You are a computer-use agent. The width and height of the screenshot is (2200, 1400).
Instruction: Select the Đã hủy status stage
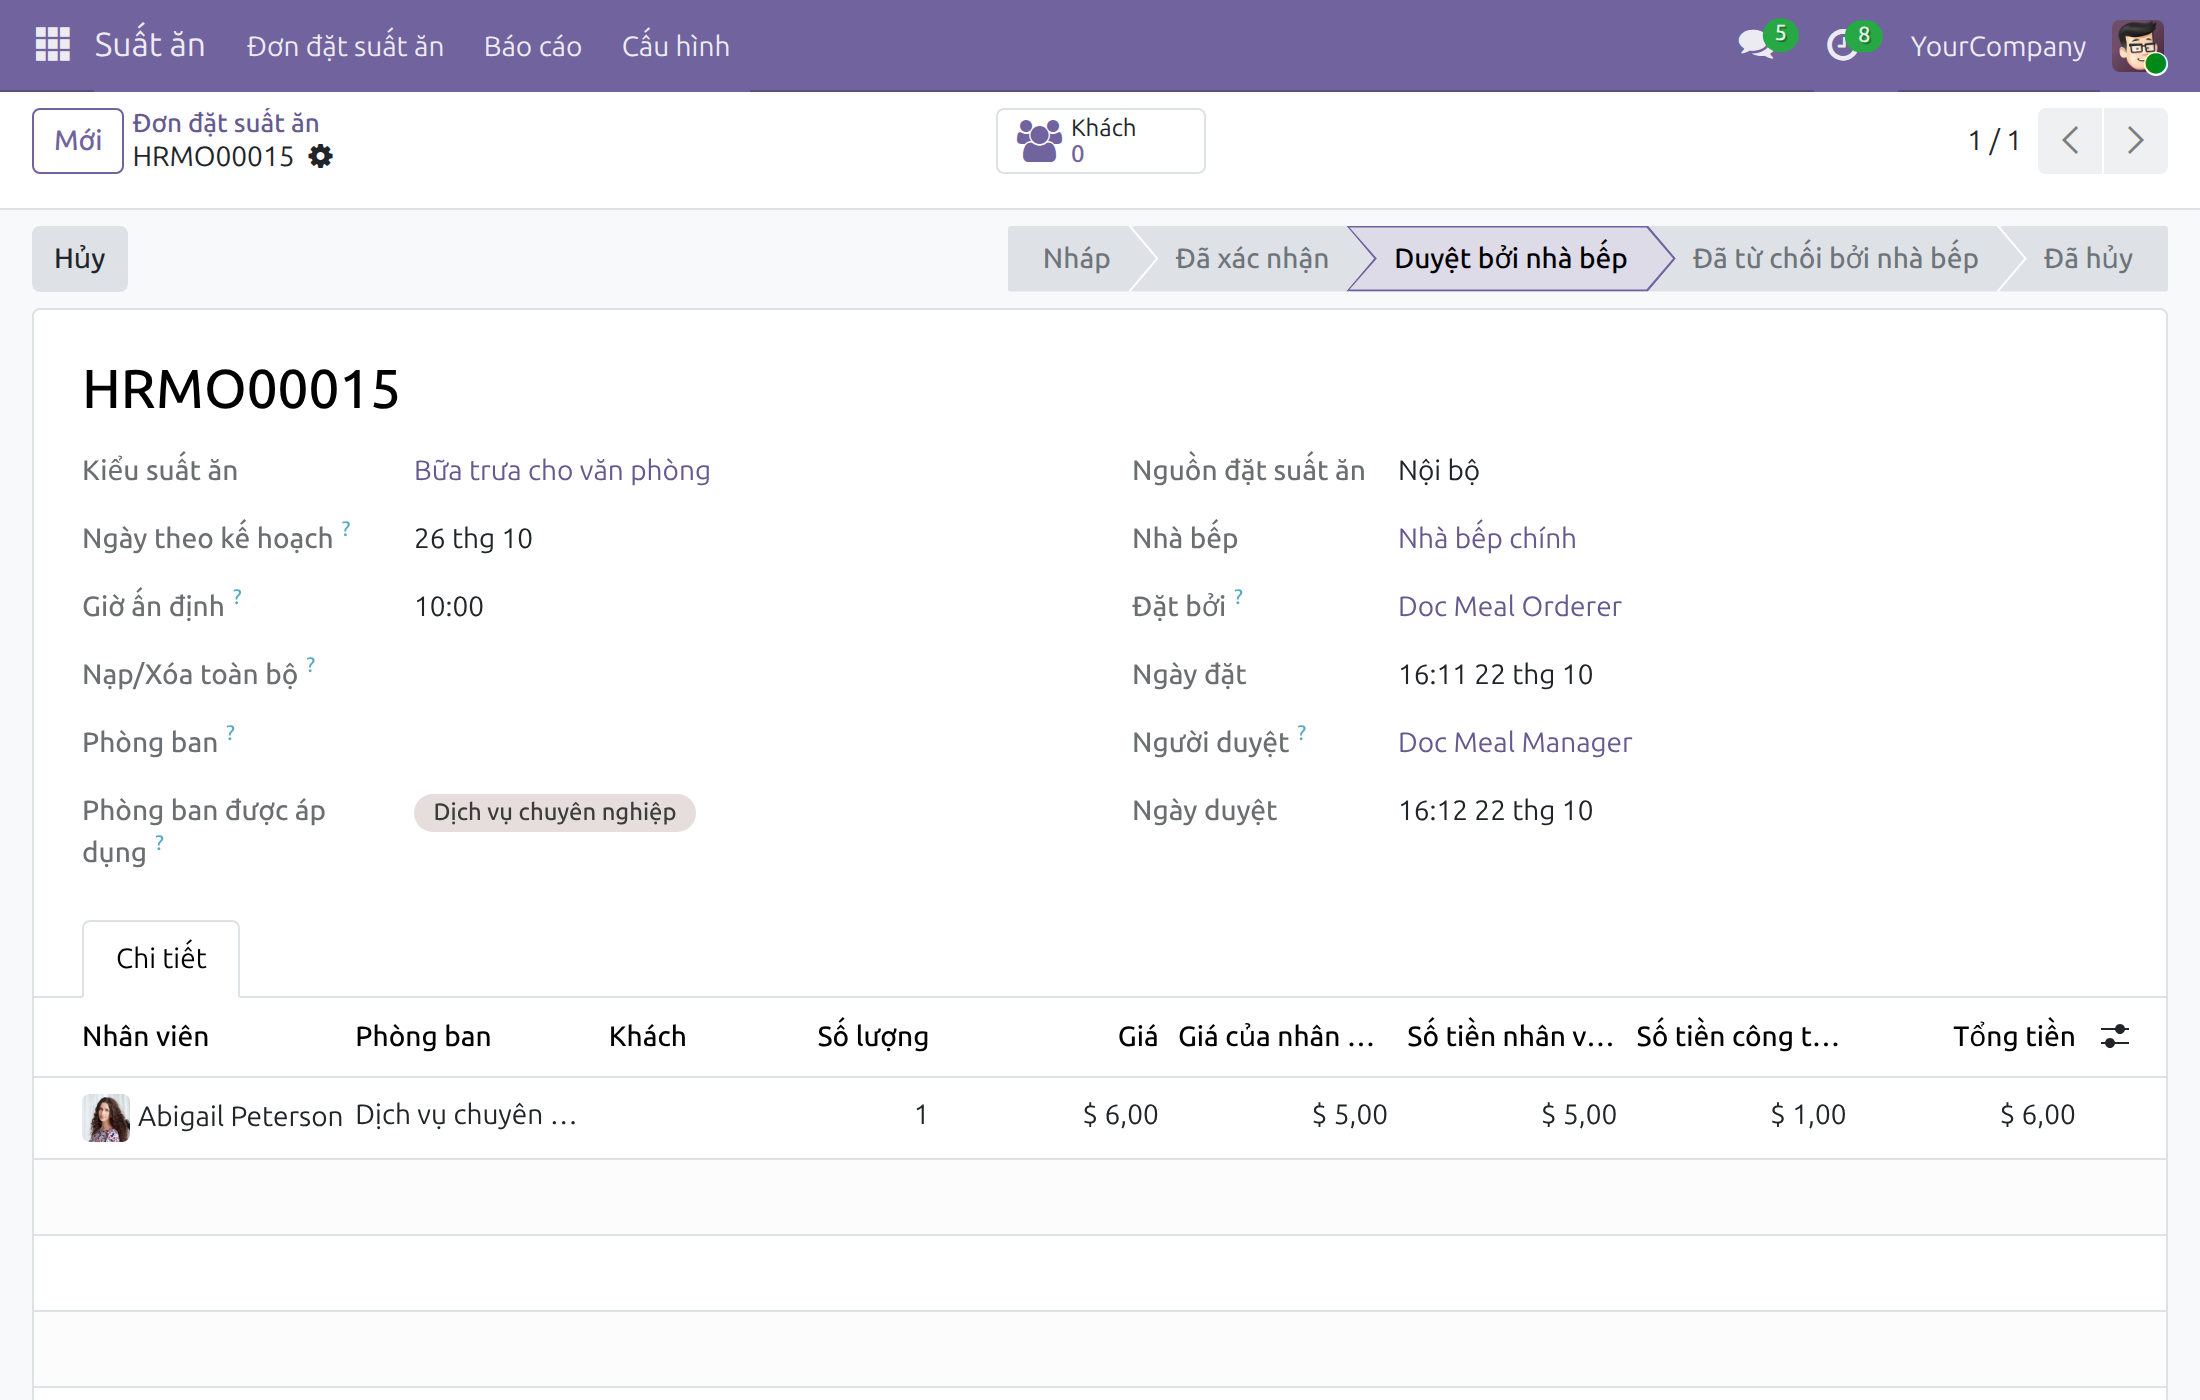pyautogui.click(x=2088, y=259)
